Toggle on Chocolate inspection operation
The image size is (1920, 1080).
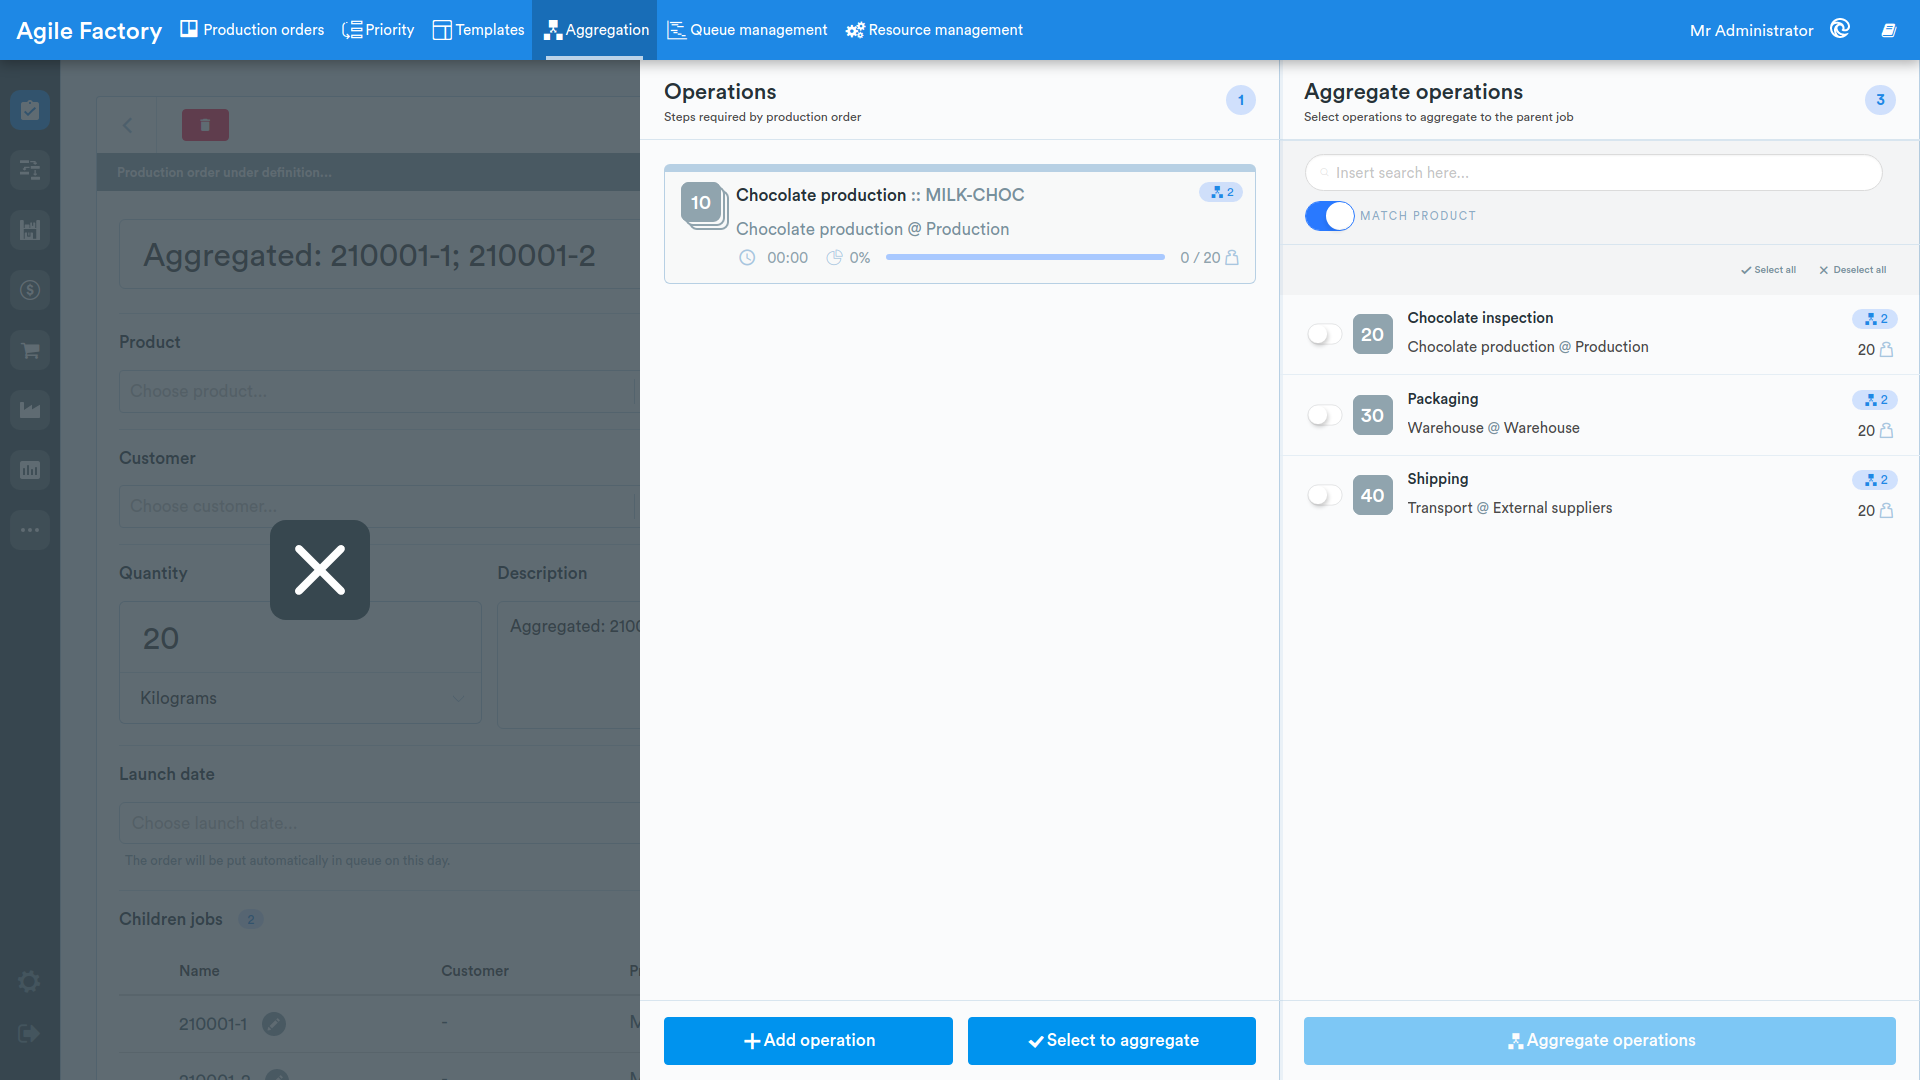pos(1324,334)
